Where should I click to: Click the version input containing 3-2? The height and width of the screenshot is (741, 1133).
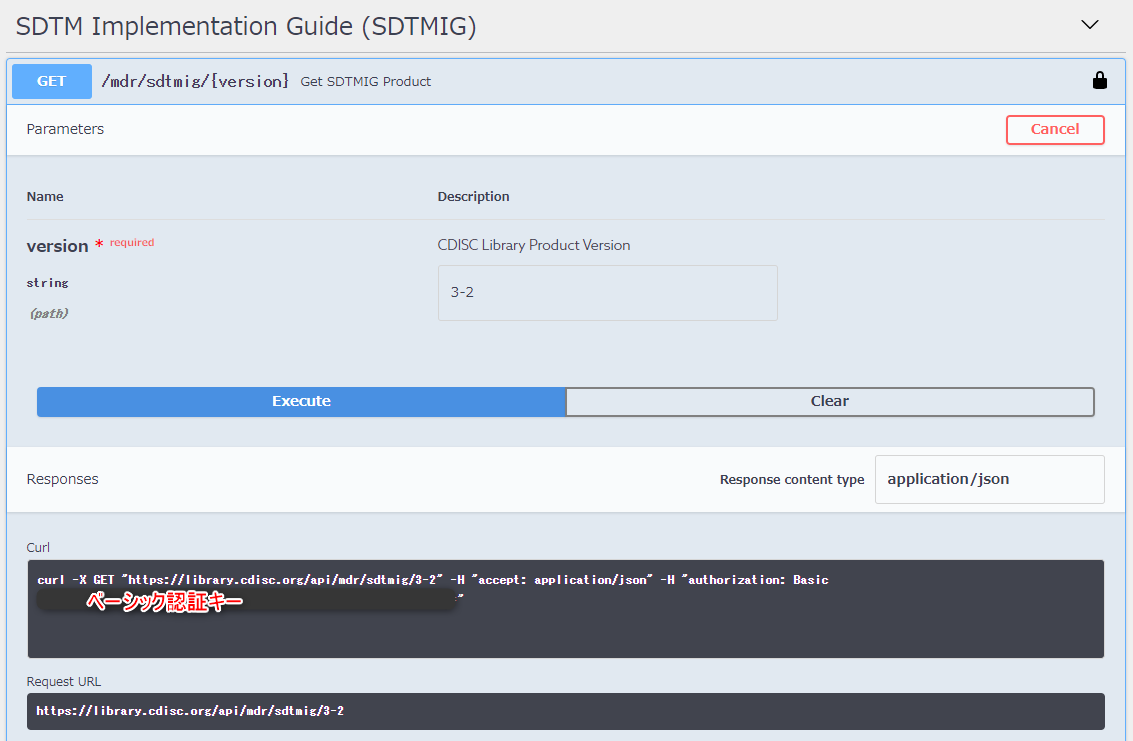coord(607,292)
